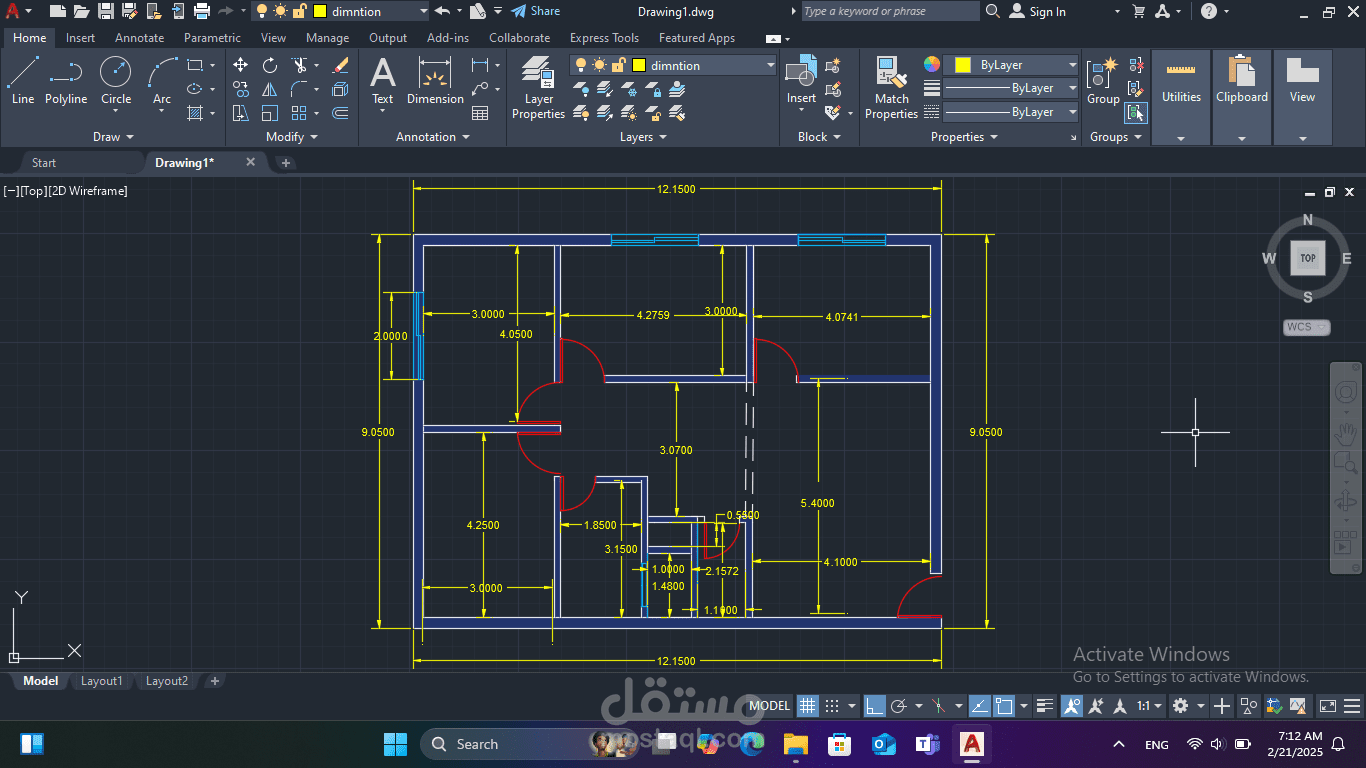Add a new drawing tab with plus
This screenshot has width=1366, height=768.
286,162
